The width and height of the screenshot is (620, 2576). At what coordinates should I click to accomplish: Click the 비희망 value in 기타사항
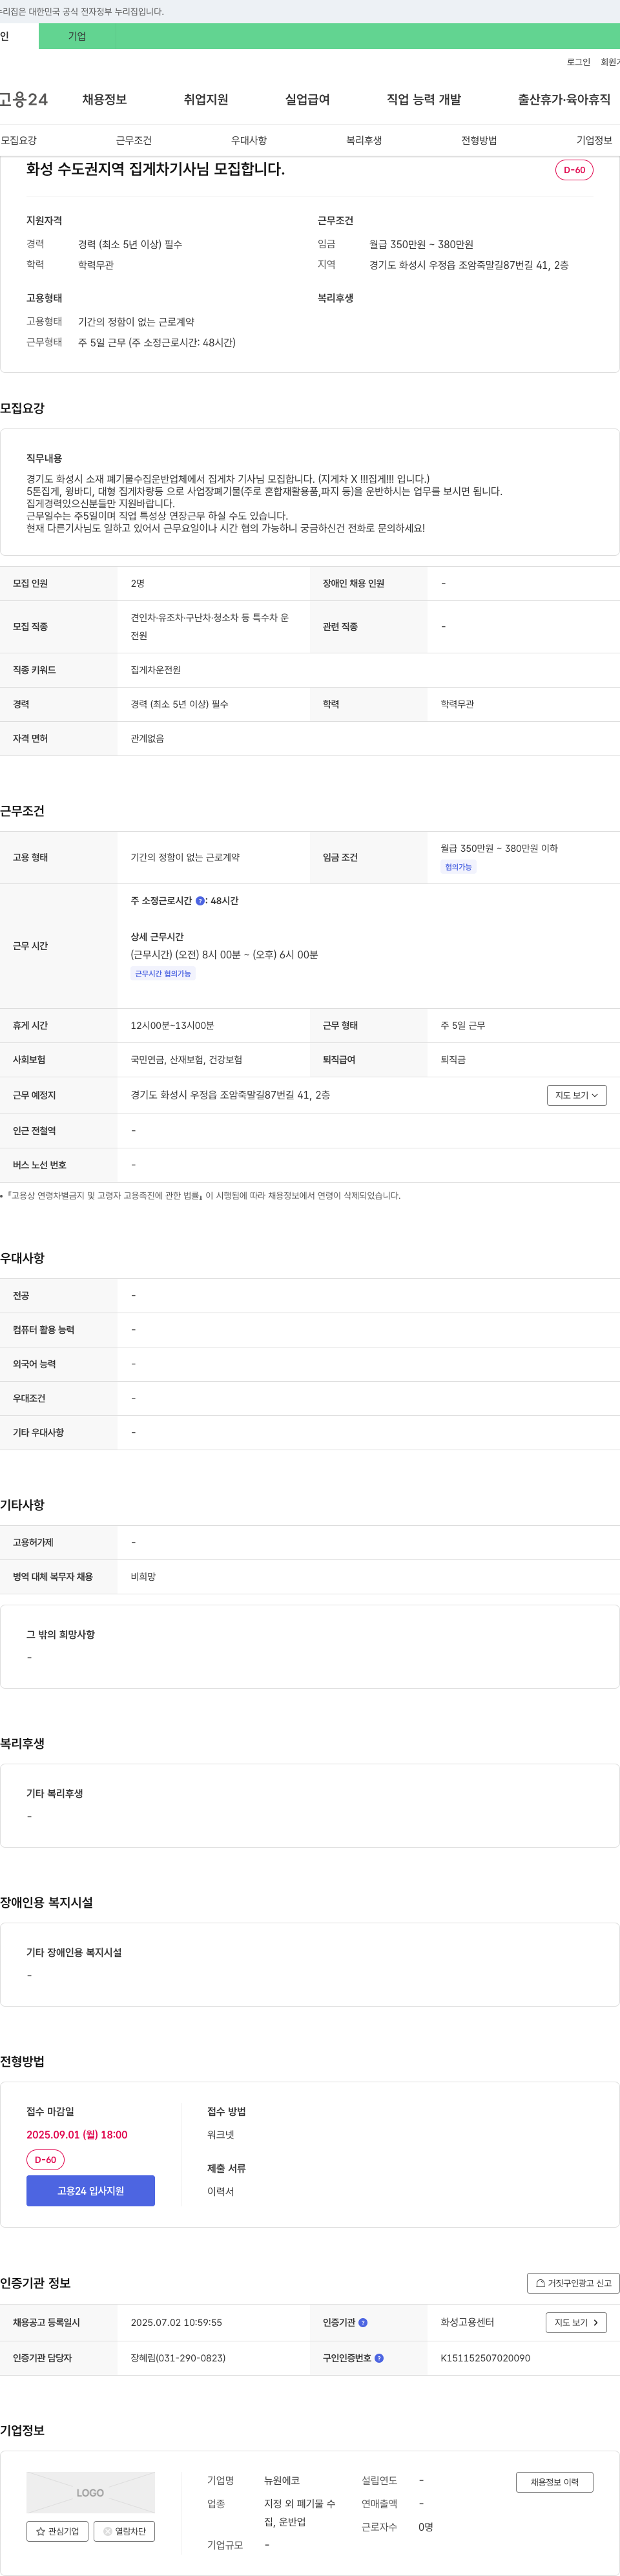click(x=143, y=1576)
